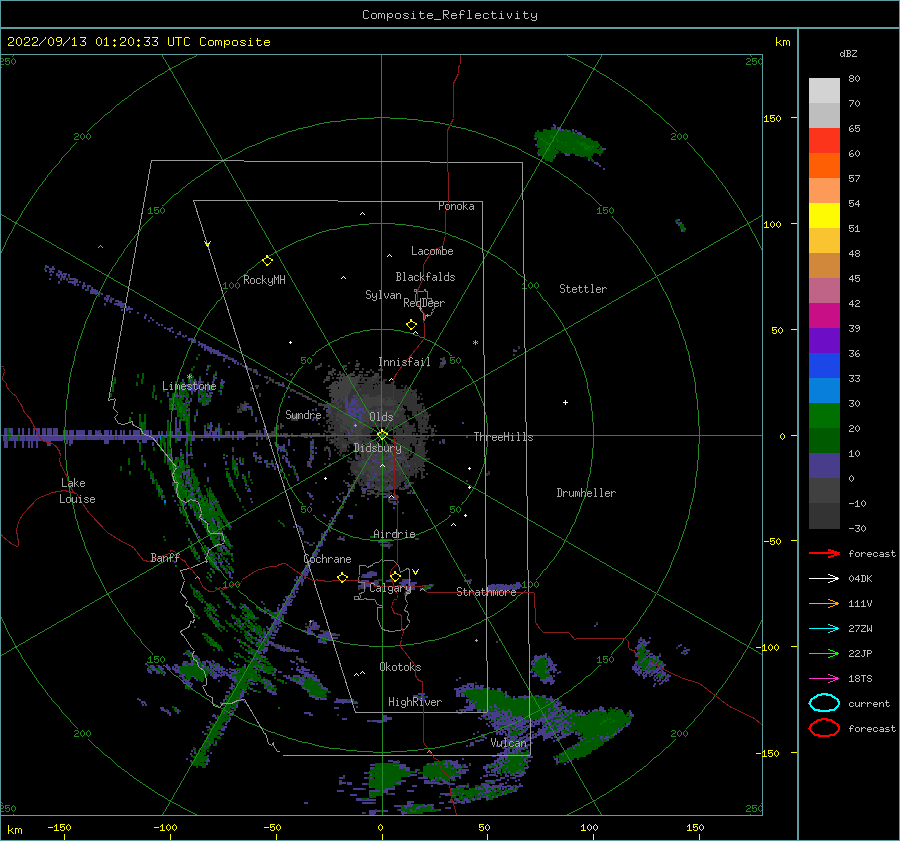Click the Banff label on map
The height and width of the screenshot is (841, 900).
click(165, 557)
